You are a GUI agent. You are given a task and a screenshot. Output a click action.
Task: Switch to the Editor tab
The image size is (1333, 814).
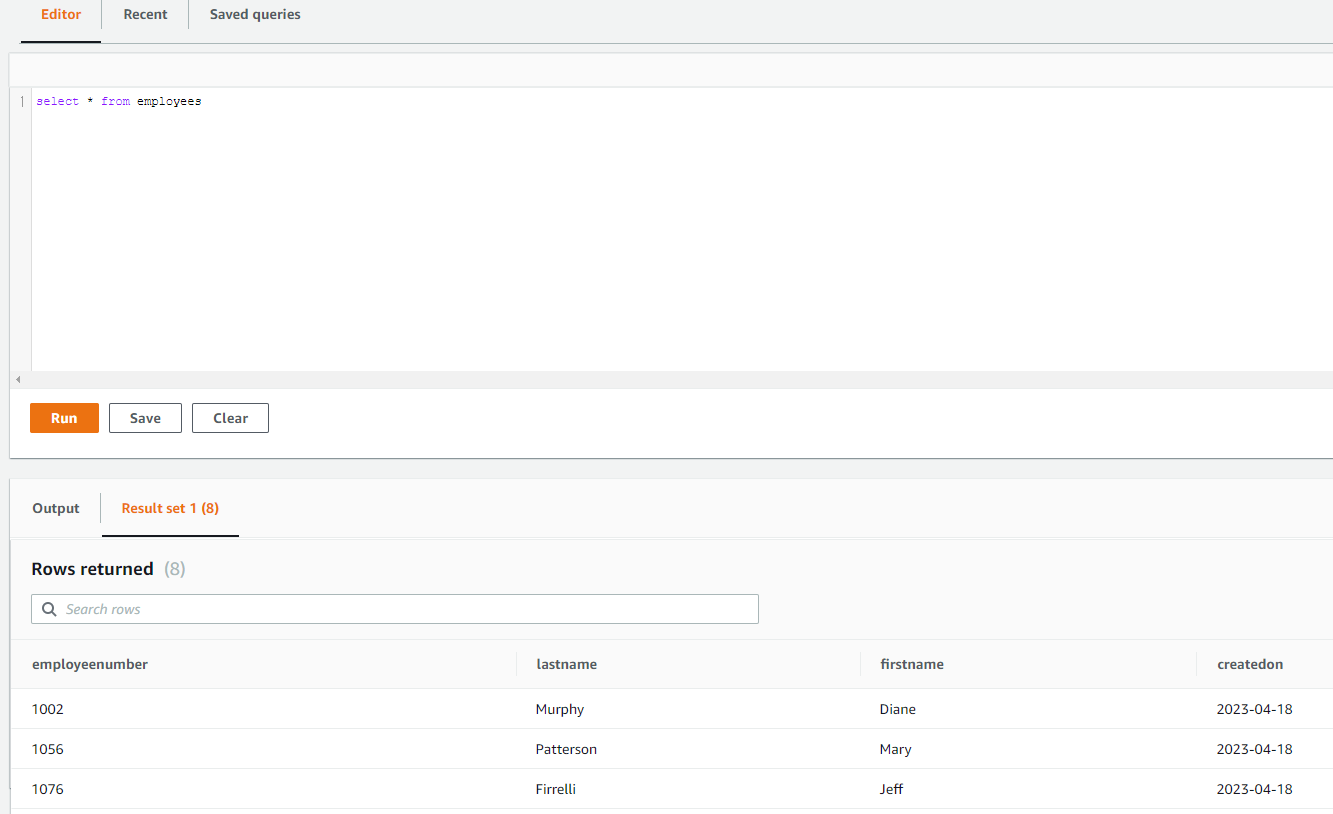coord(61,15)
